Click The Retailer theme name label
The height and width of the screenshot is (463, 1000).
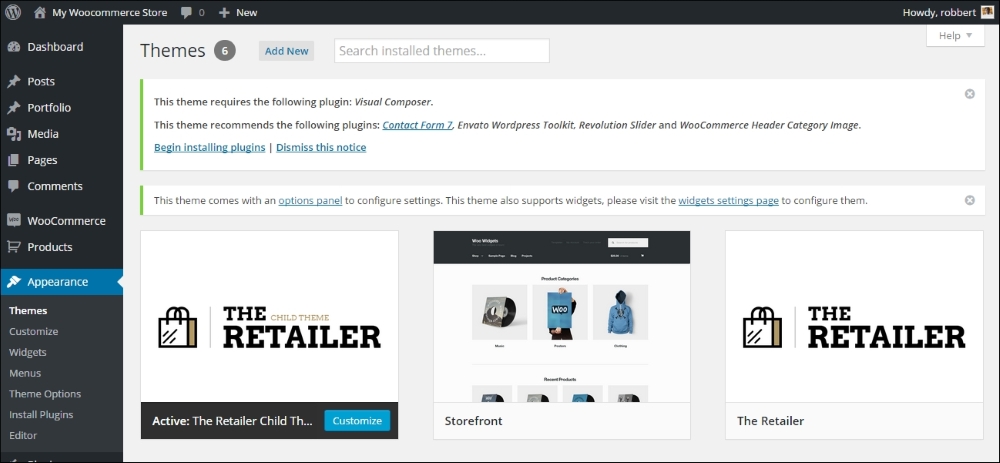click(x=770, y=421)
